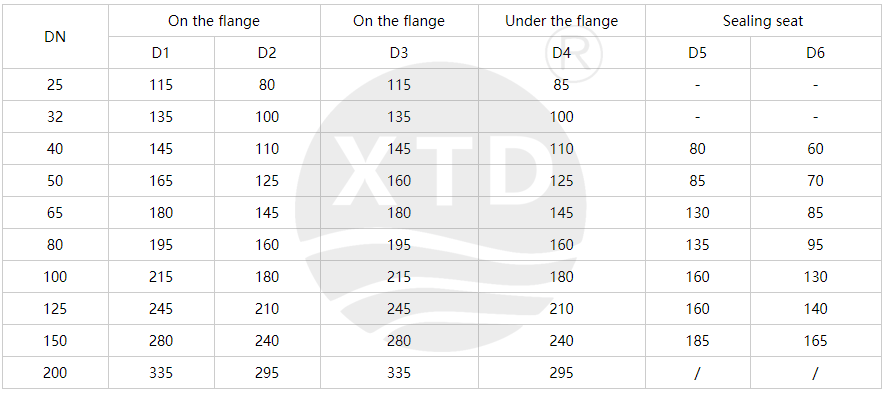Select the DN 200 row label
The height and width of the screenshot is (395, 885).
[x=55, y=373]
